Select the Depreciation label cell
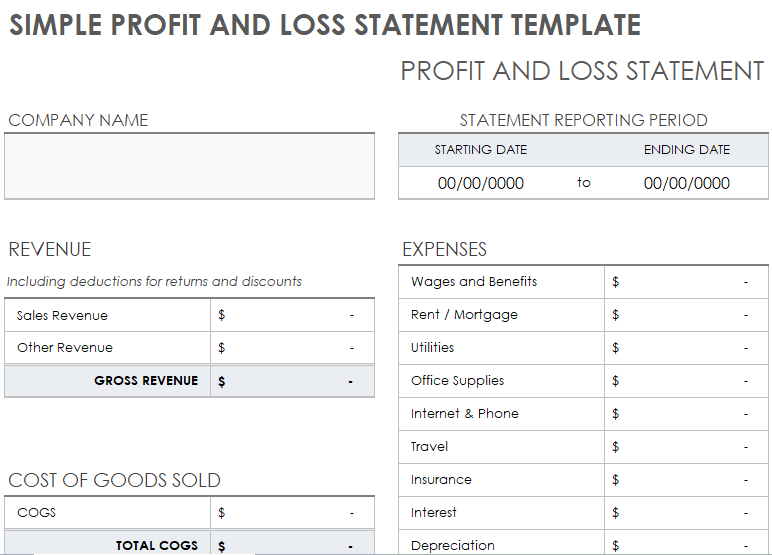 [x=501, y=545]
